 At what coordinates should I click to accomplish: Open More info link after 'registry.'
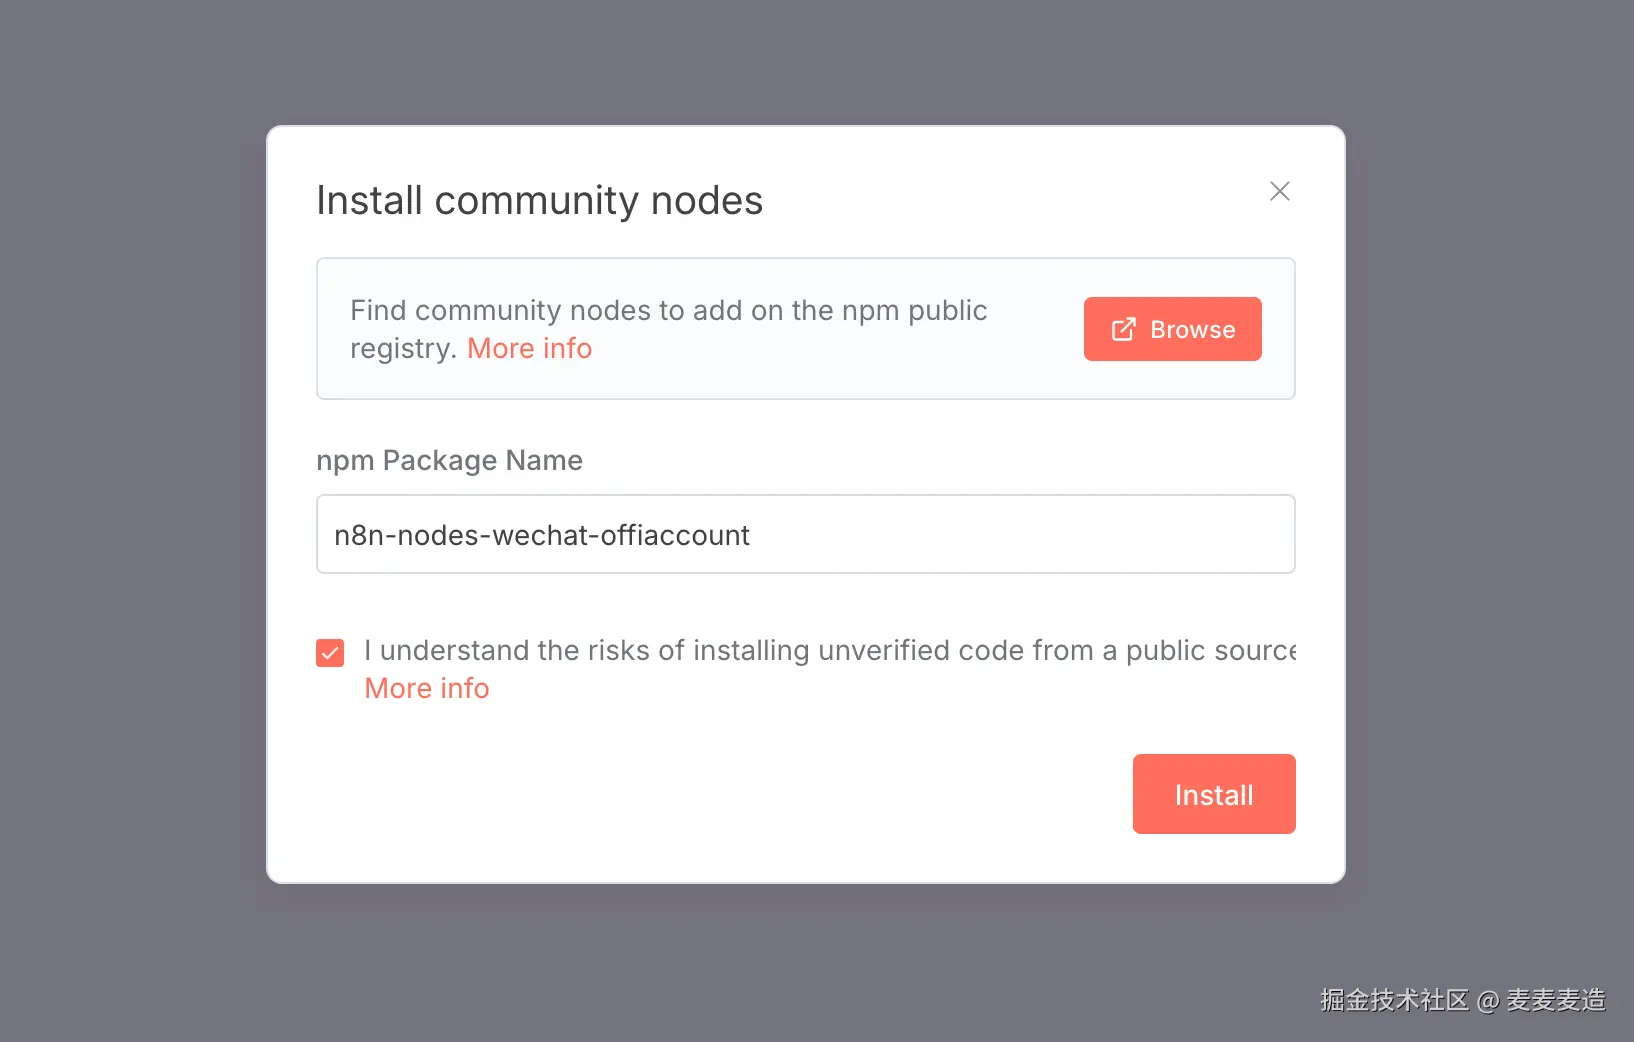pos(529,348)
